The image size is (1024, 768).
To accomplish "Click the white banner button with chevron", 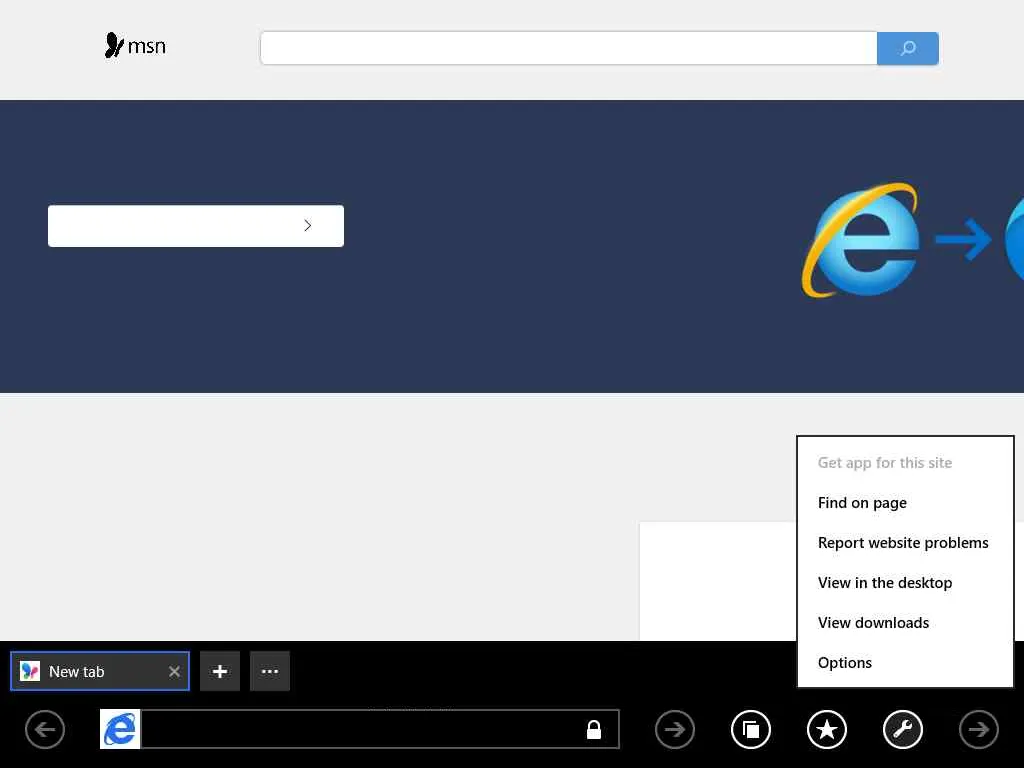I will tap(196, 226).
